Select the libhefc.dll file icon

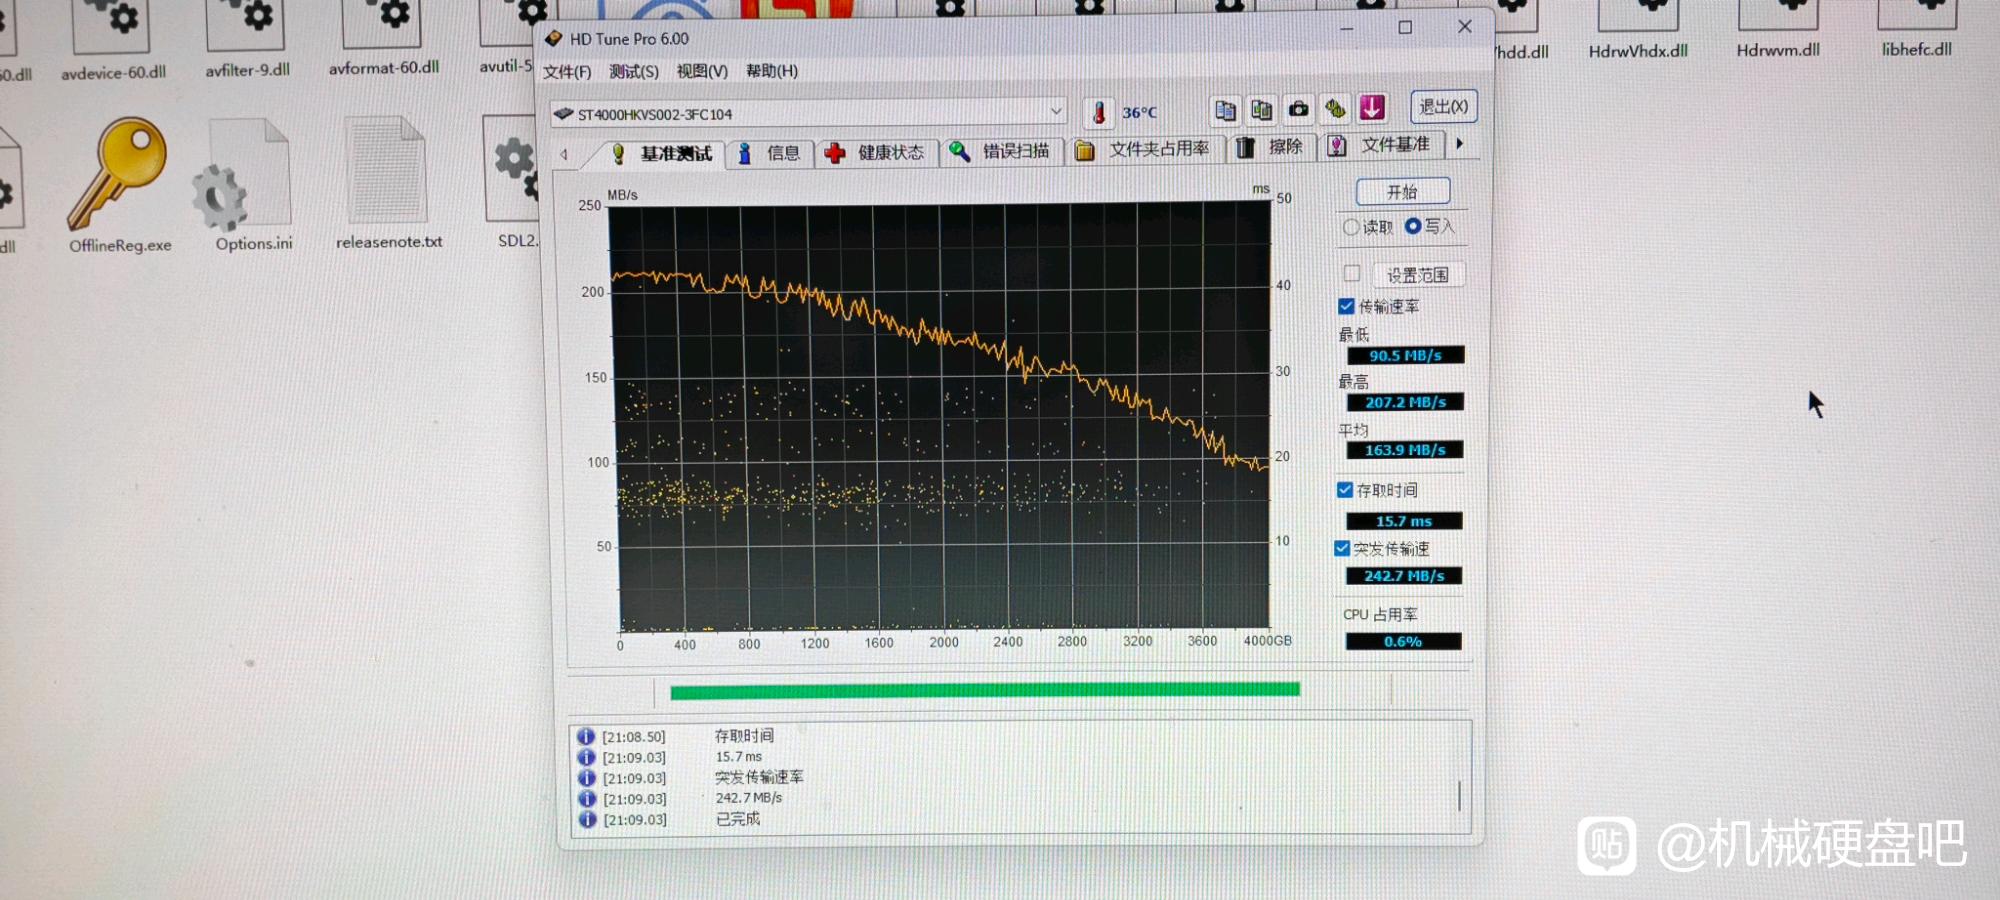1916,16
